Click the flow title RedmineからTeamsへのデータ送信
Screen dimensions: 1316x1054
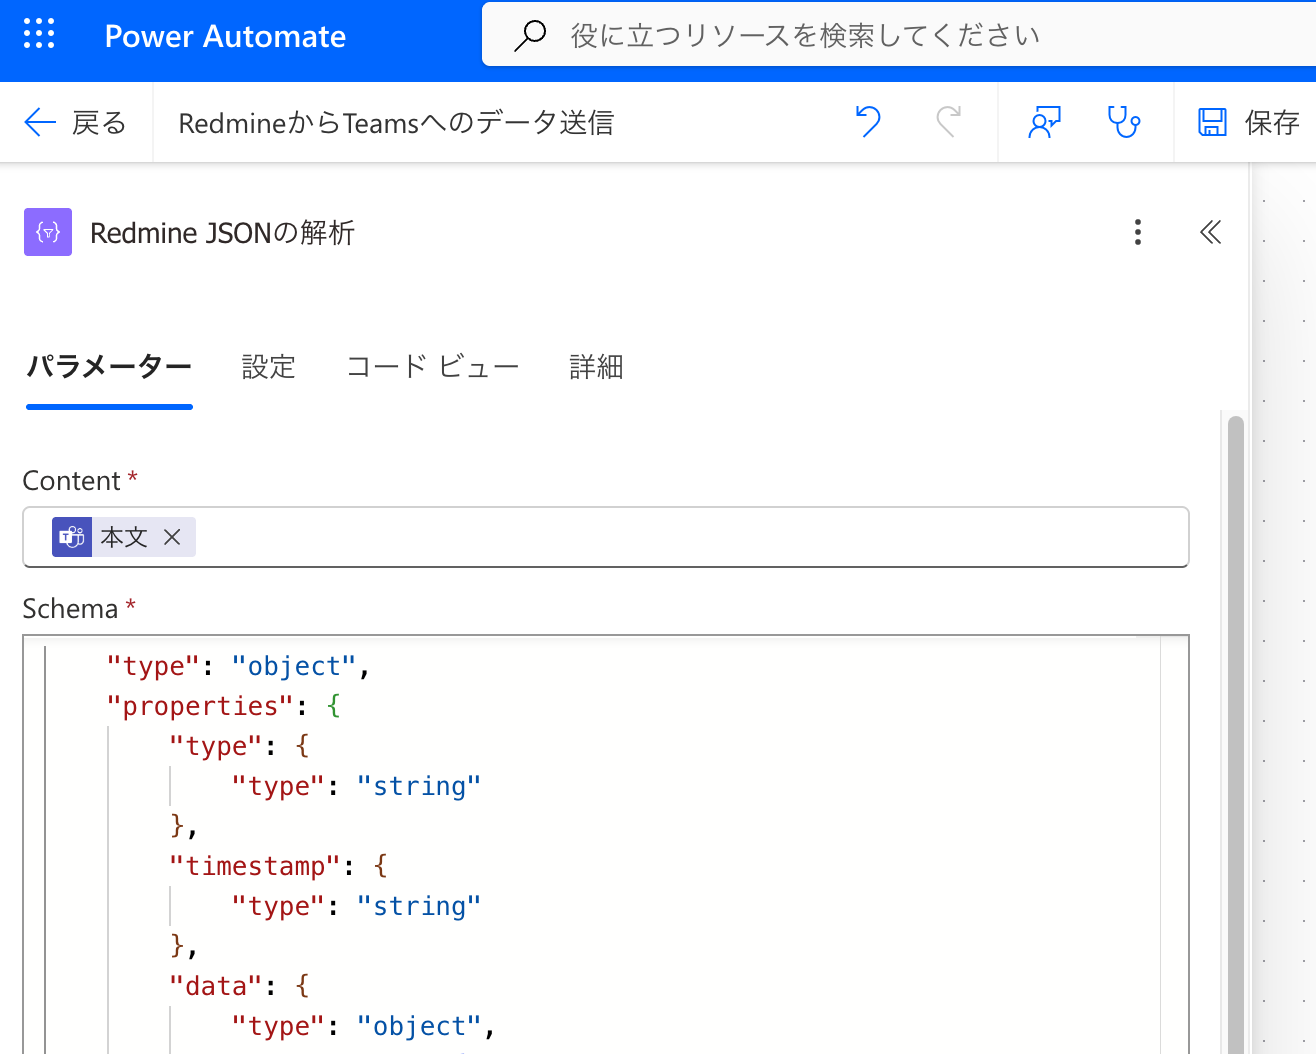pos(396,123)
